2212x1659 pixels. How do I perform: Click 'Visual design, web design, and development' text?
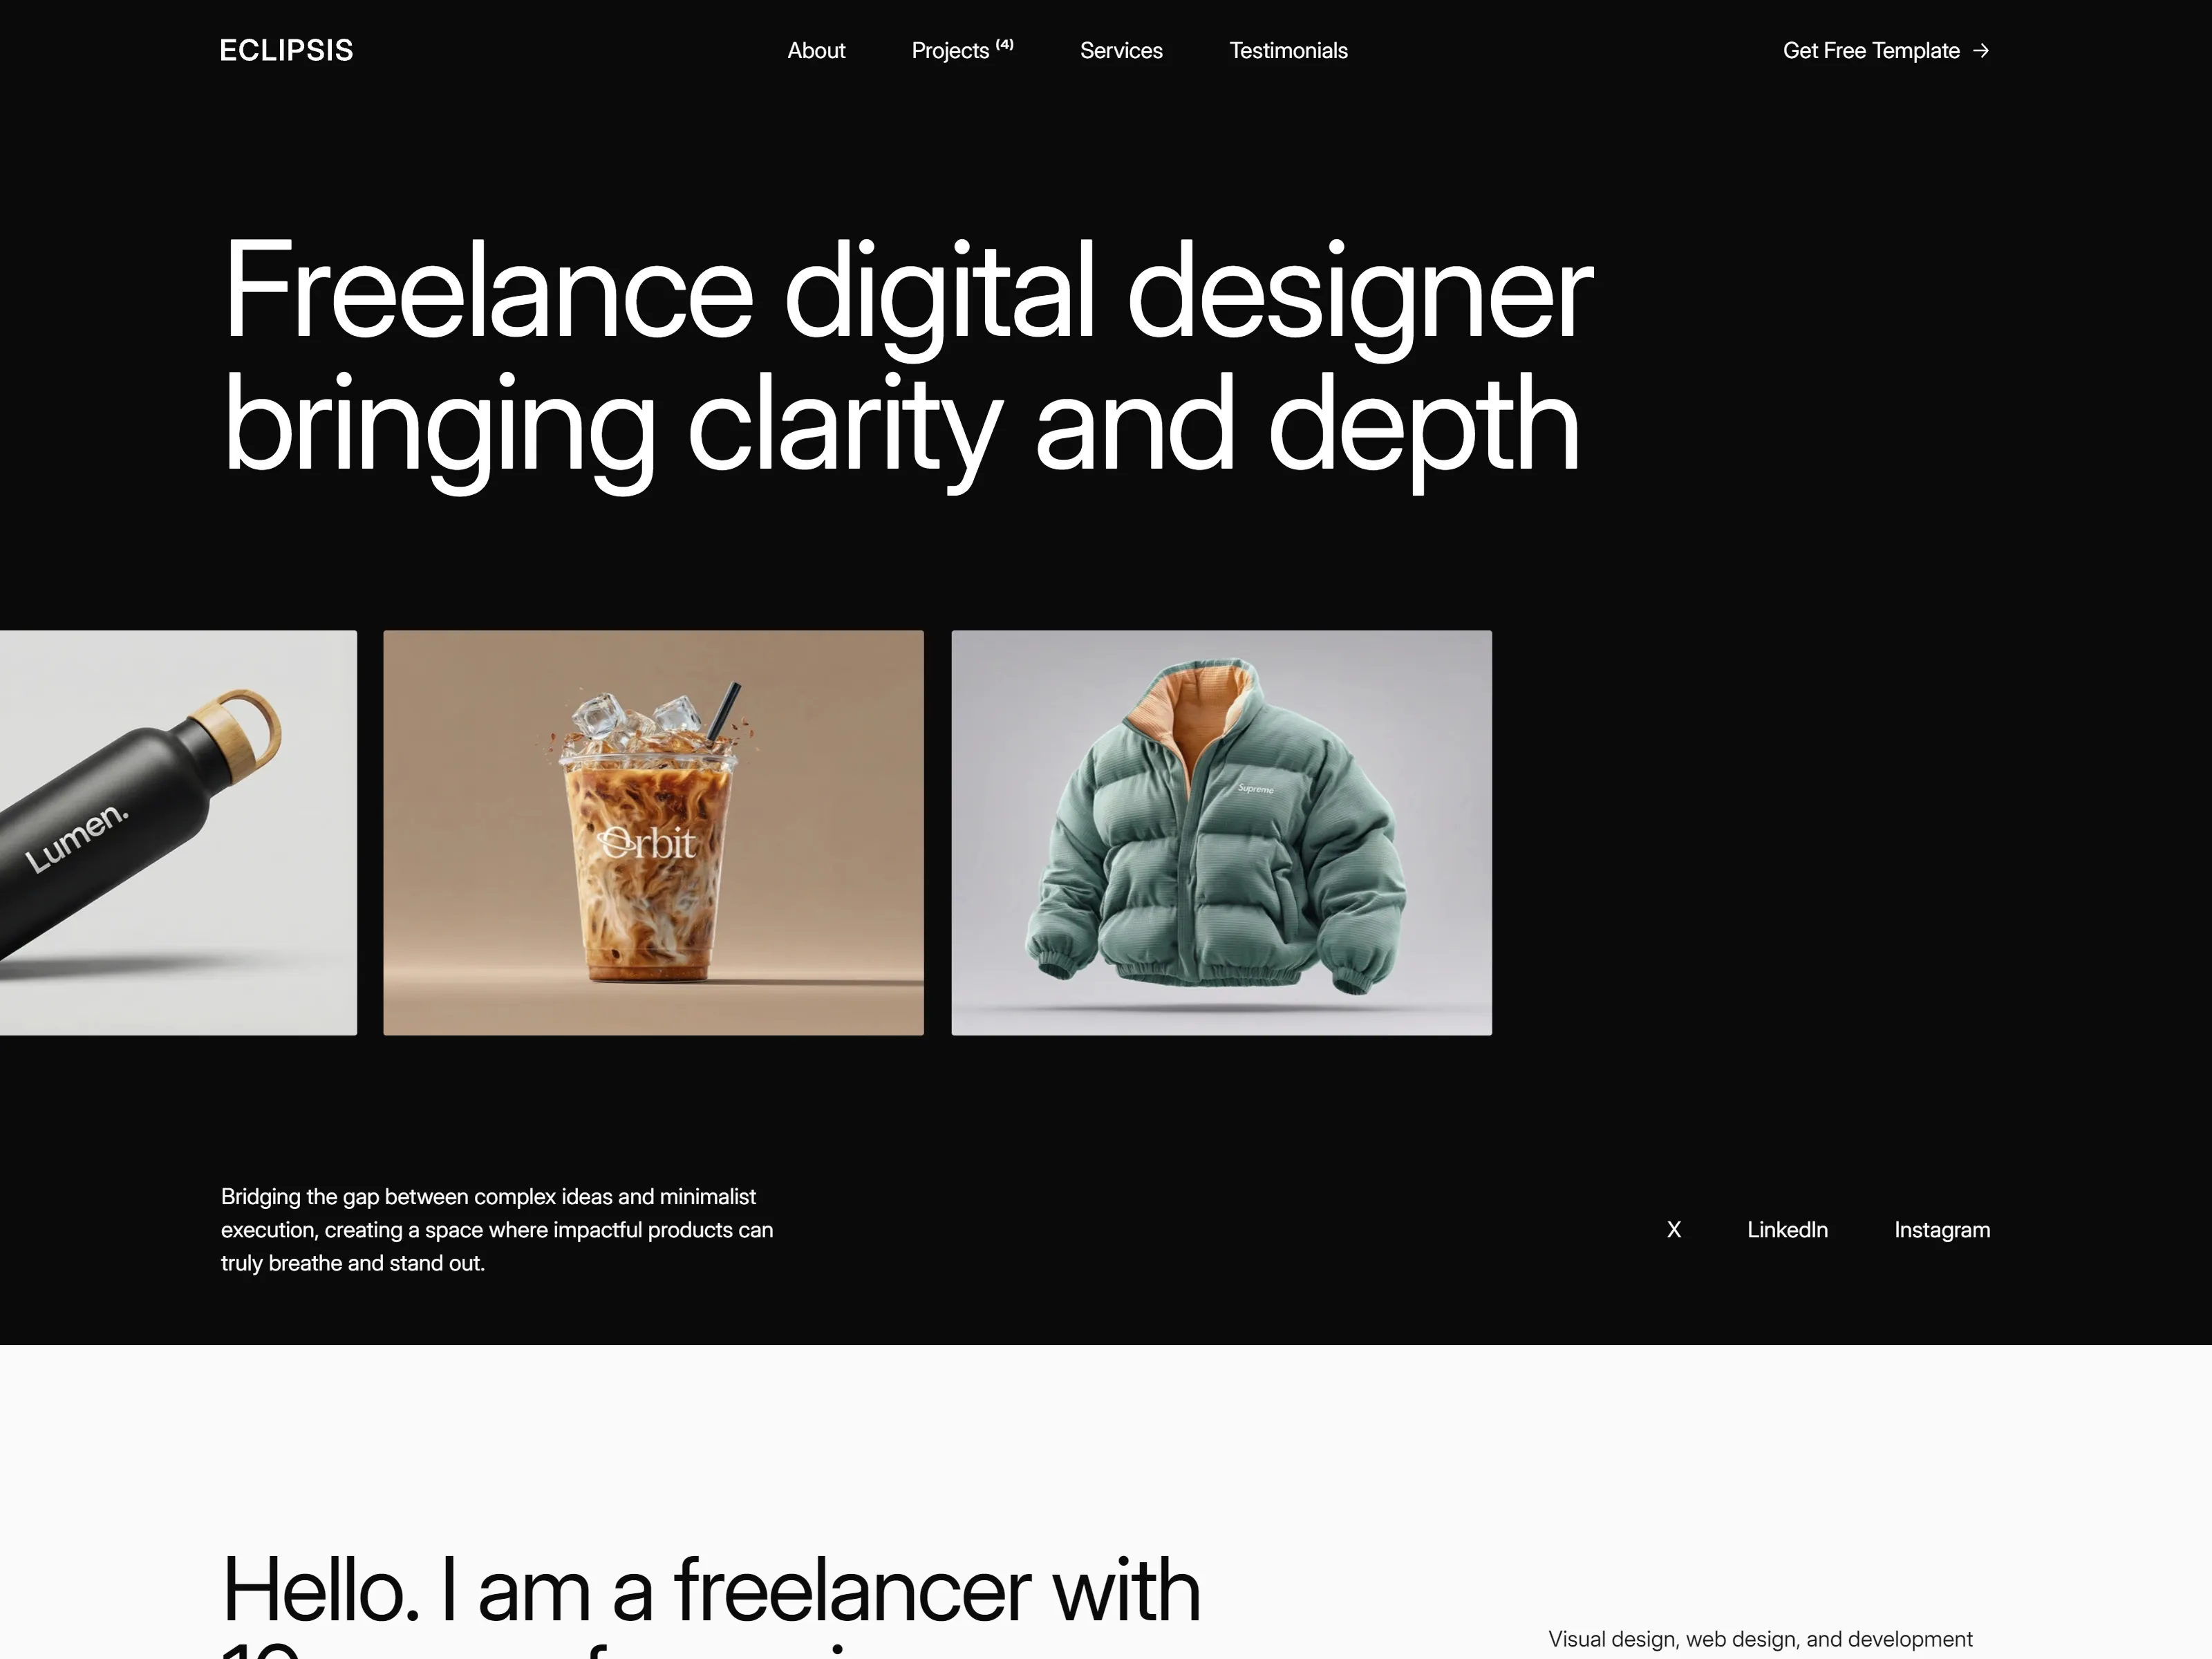click(x=1760, y=1639)
